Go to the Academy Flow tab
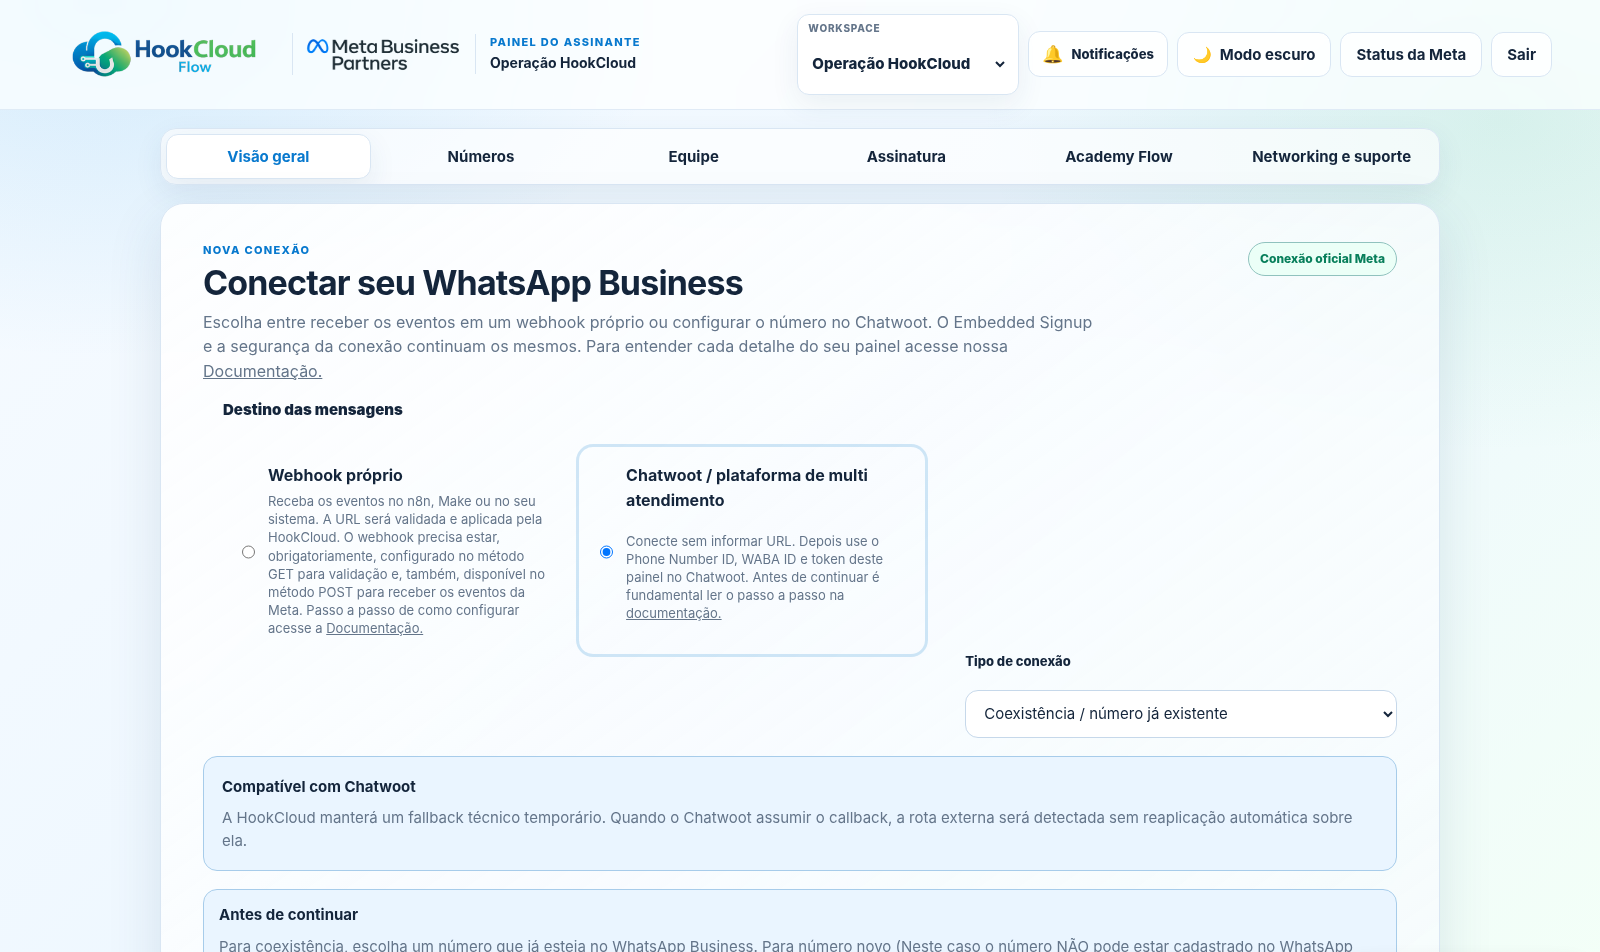 [x=1119, y=156]
